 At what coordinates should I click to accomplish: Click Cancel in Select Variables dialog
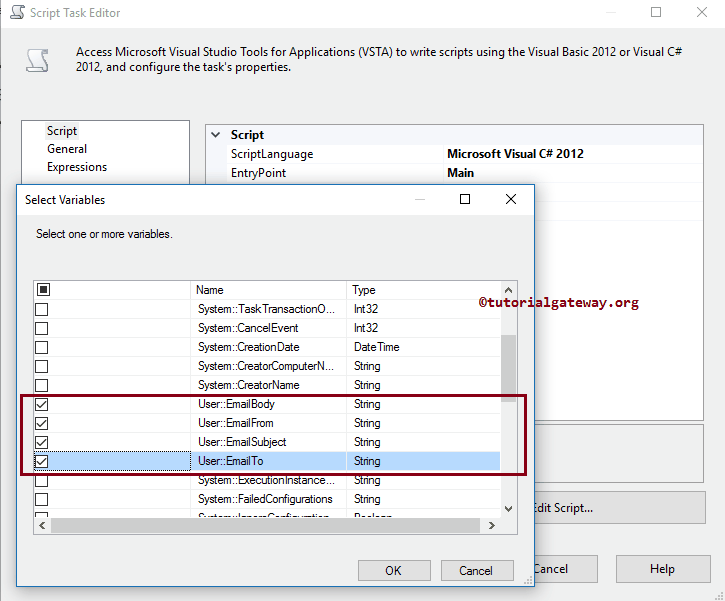coord(477,570)
